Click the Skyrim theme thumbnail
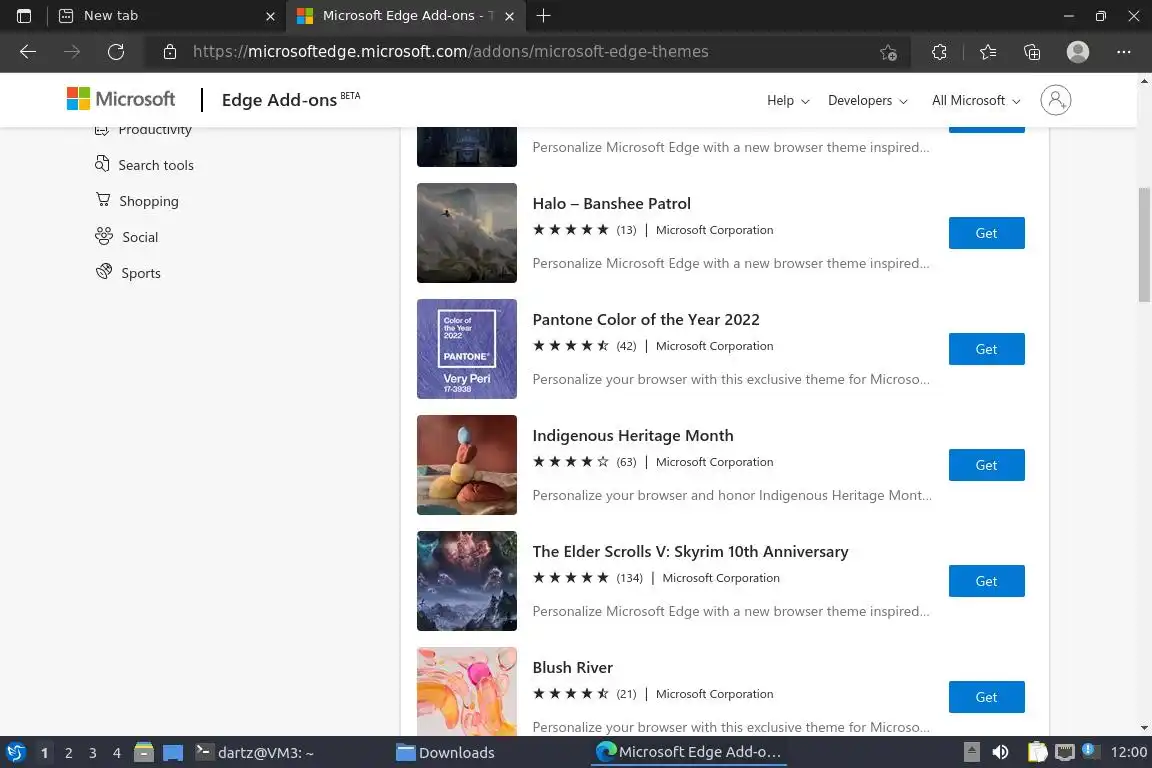This screenshot has height=768, width=1152. [467, 581]
